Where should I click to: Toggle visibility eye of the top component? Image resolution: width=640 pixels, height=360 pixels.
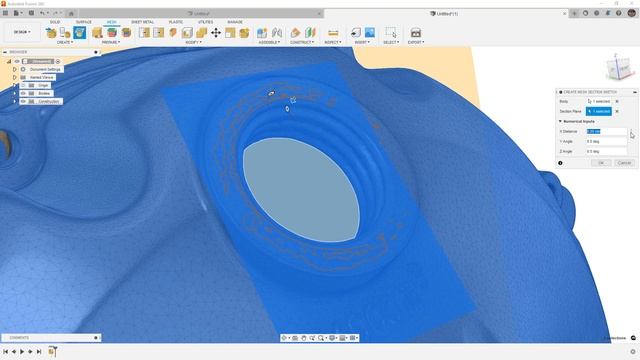coord(17,61)
